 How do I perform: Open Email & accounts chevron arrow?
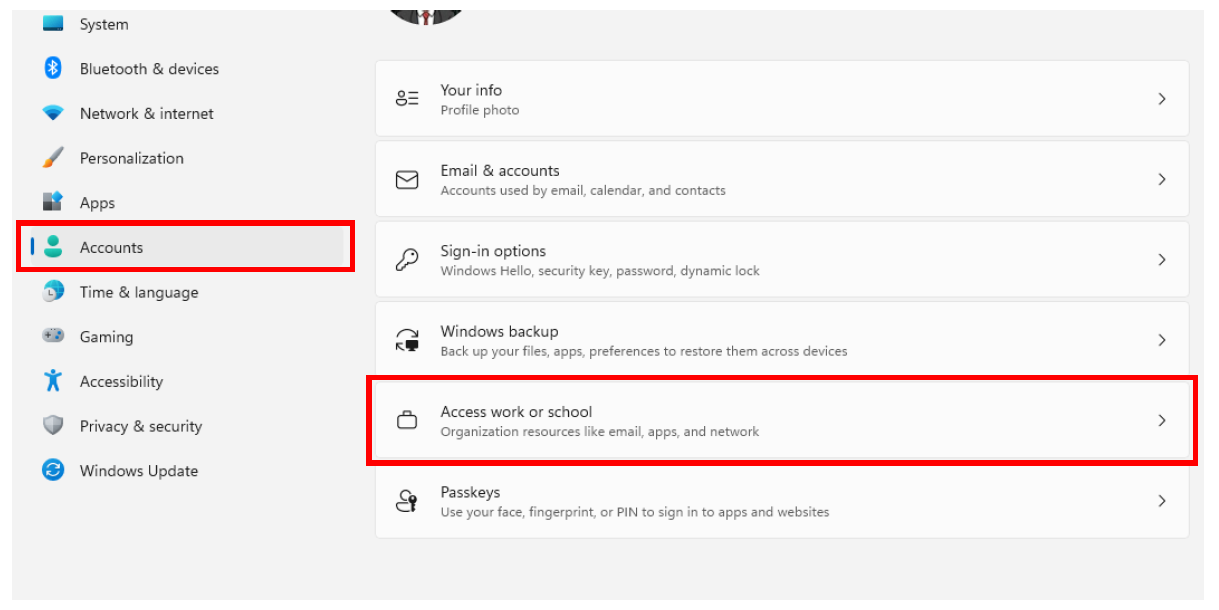coord(1162,179)
